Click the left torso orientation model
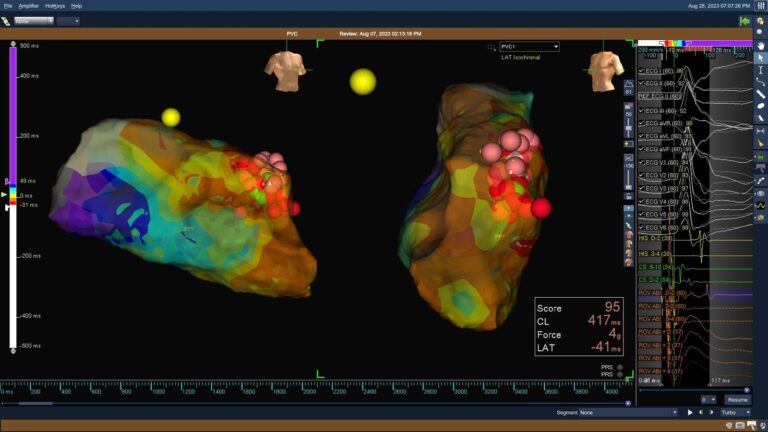 (x=285, y=72)
